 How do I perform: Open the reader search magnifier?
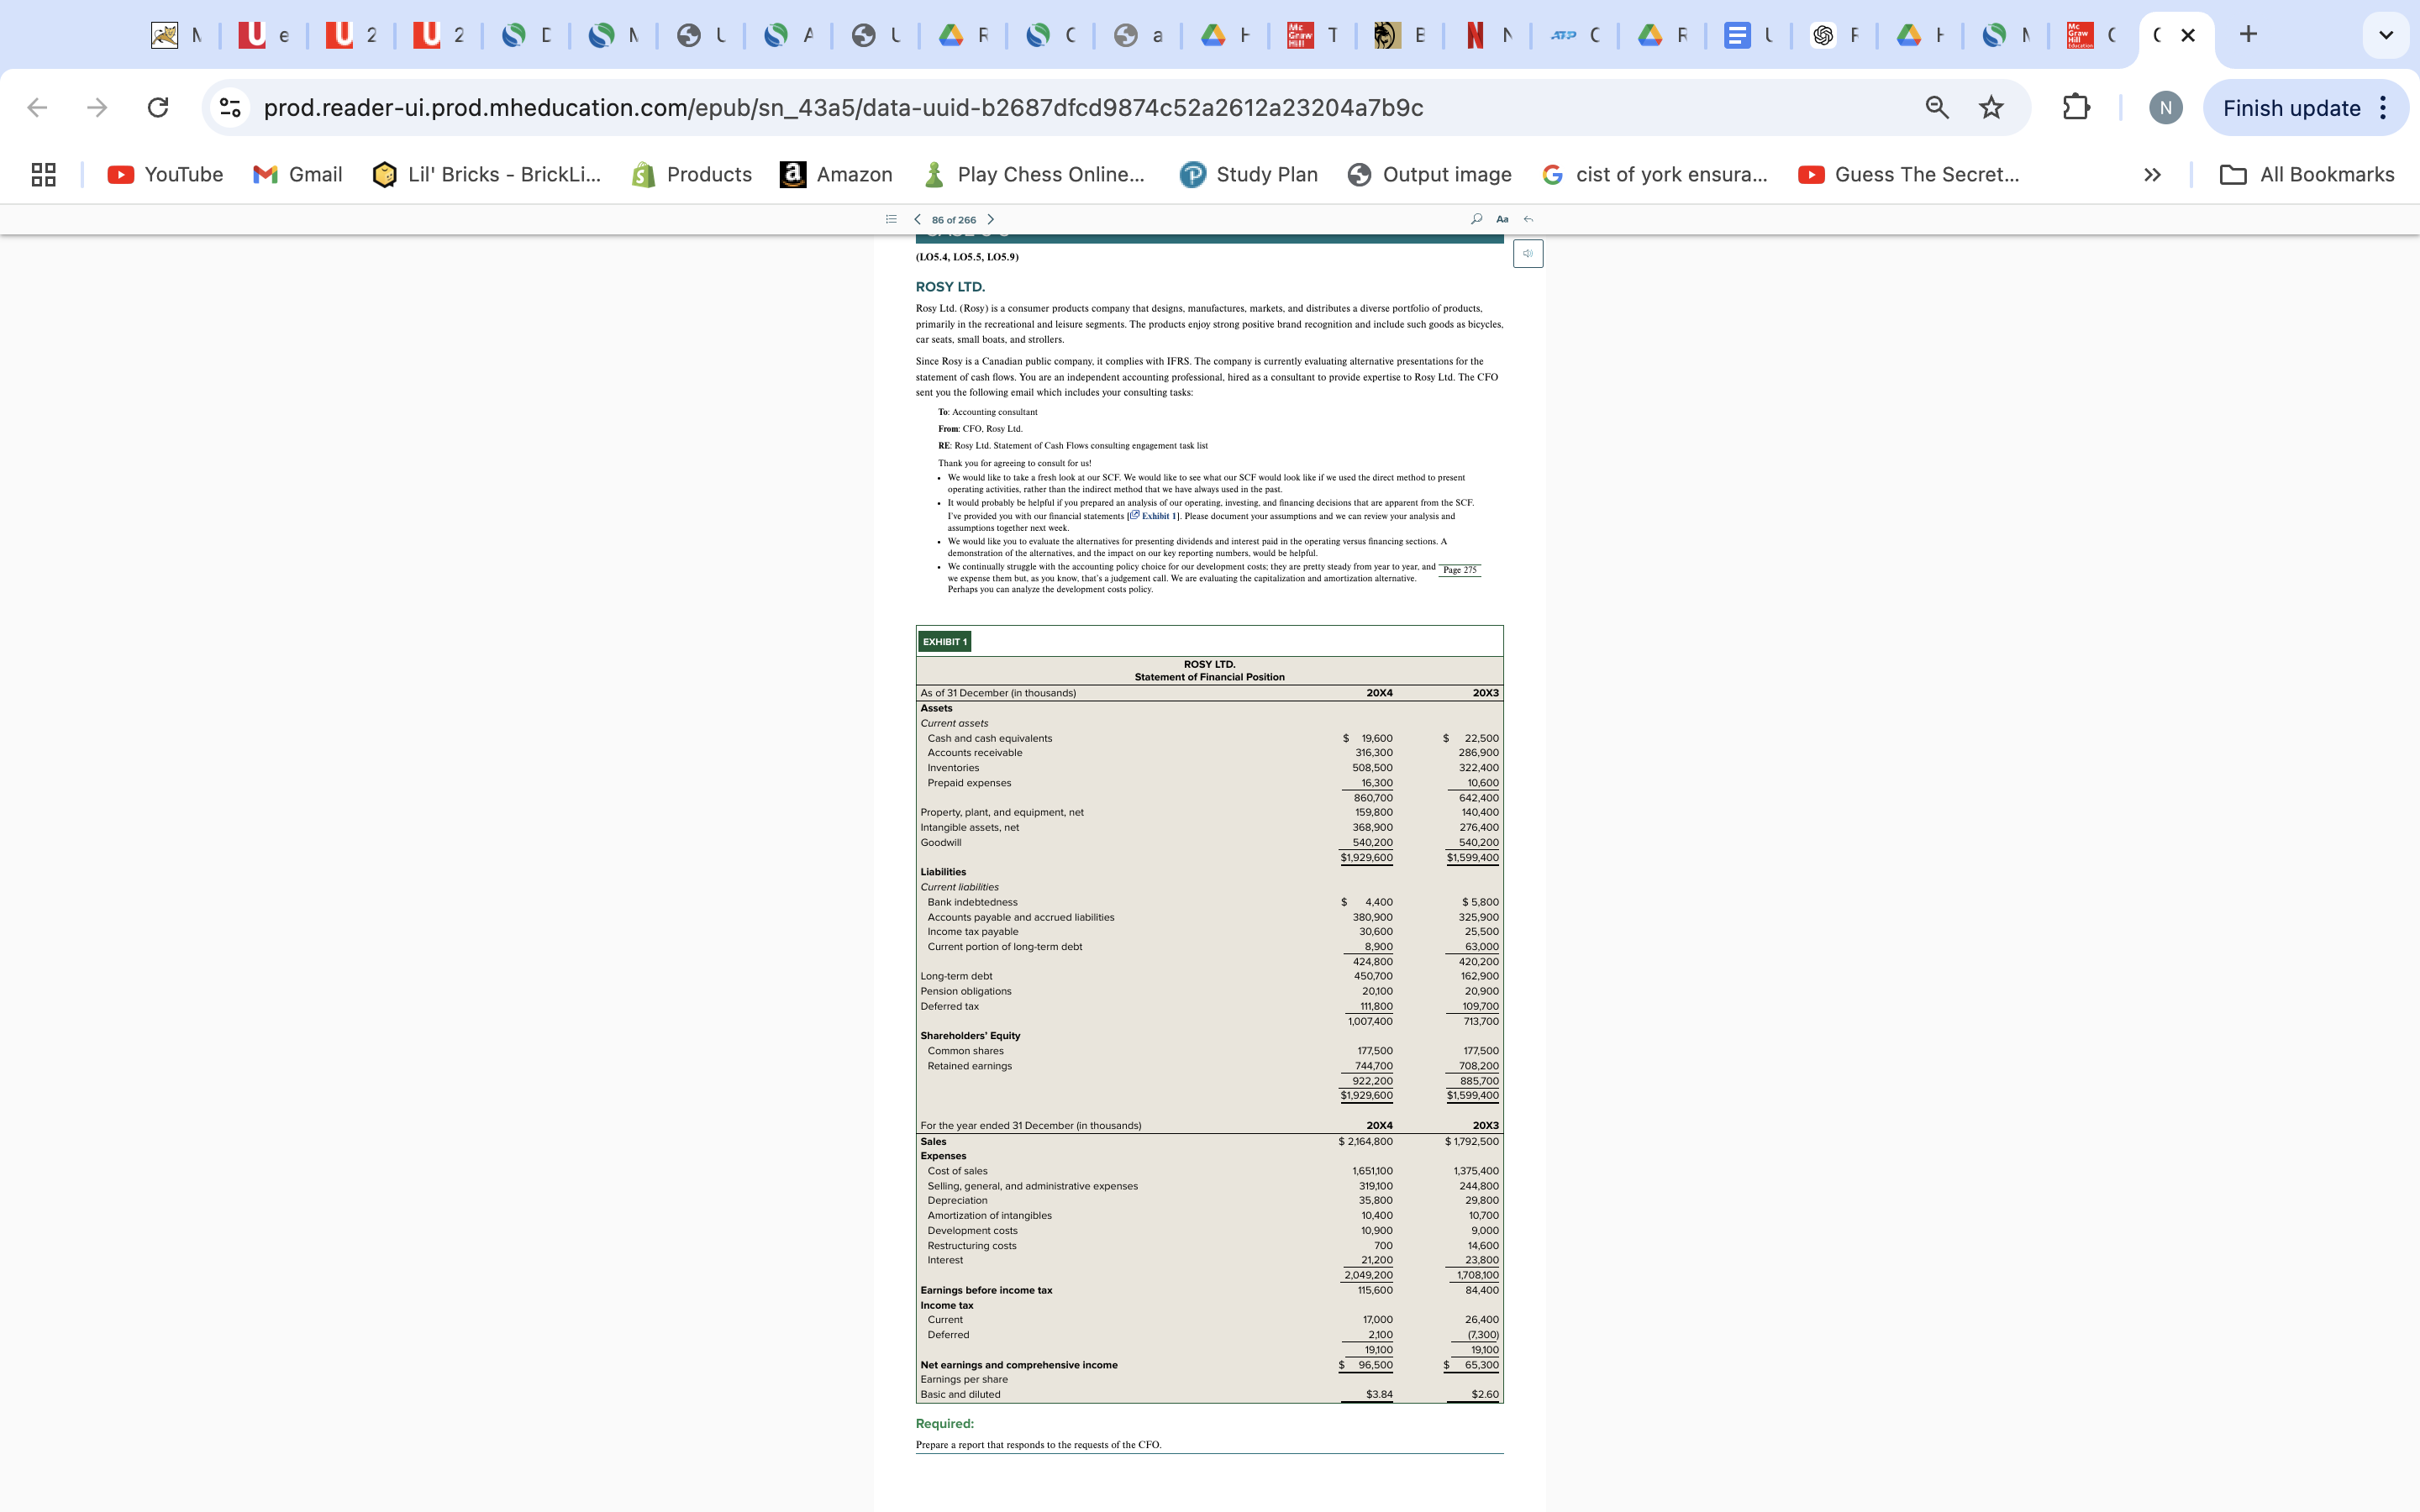pyautogui.click(x=1476, y=219)
